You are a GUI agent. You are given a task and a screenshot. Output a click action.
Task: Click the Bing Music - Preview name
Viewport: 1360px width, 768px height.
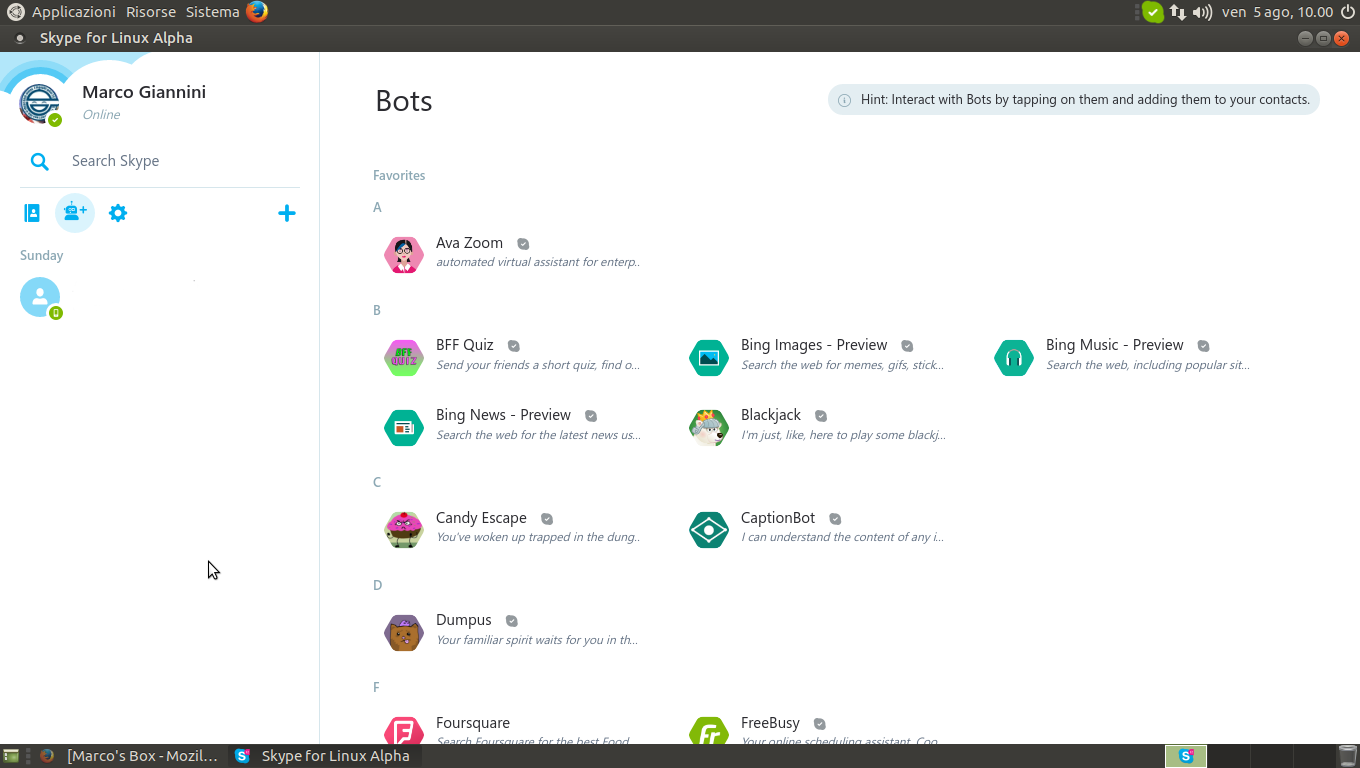pyautogui.click(x=1115, y=345)
